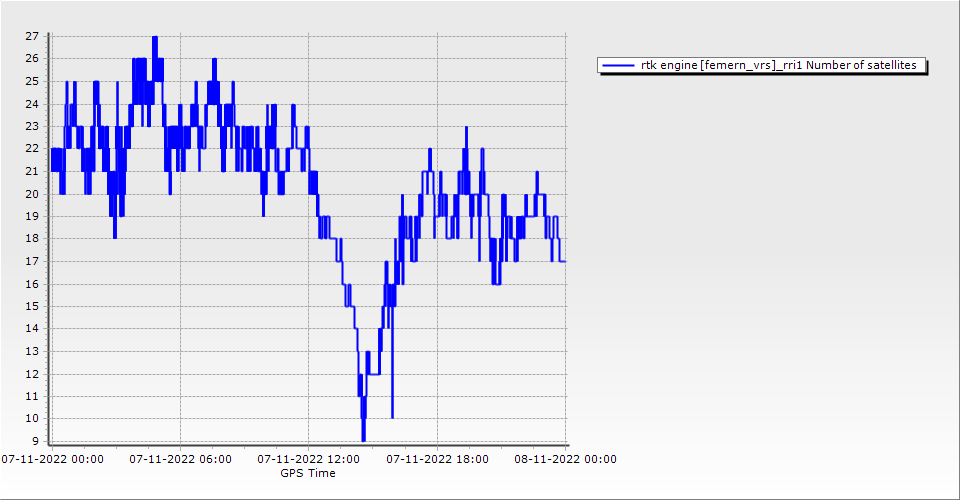Click the 22 label on the y-axis
Image resolution: width=960 pixels, height=500 pixels.
[31, 149]
